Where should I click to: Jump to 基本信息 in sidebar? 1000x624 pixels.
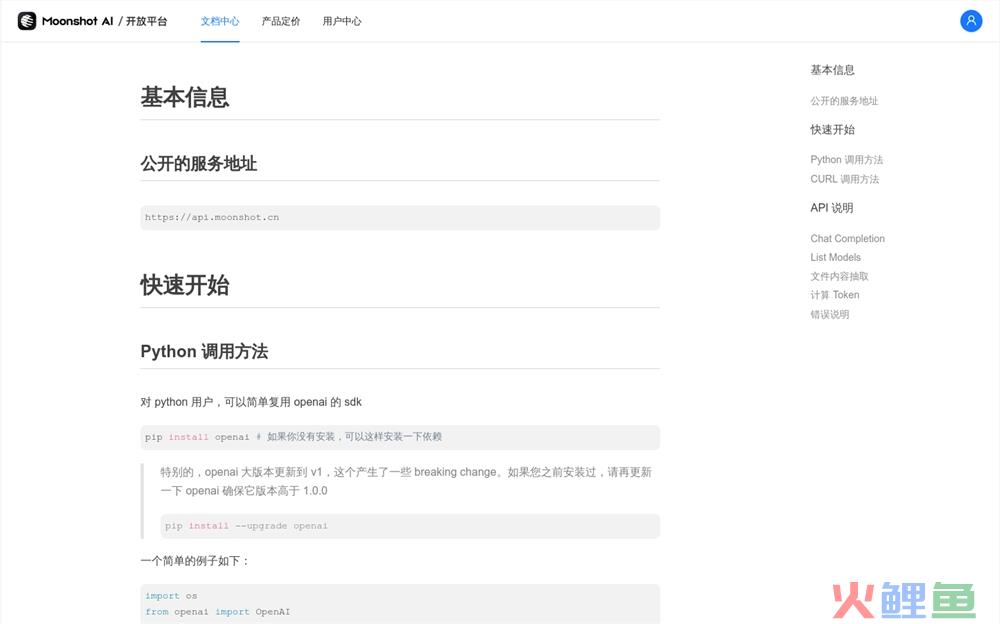[832, 70]
